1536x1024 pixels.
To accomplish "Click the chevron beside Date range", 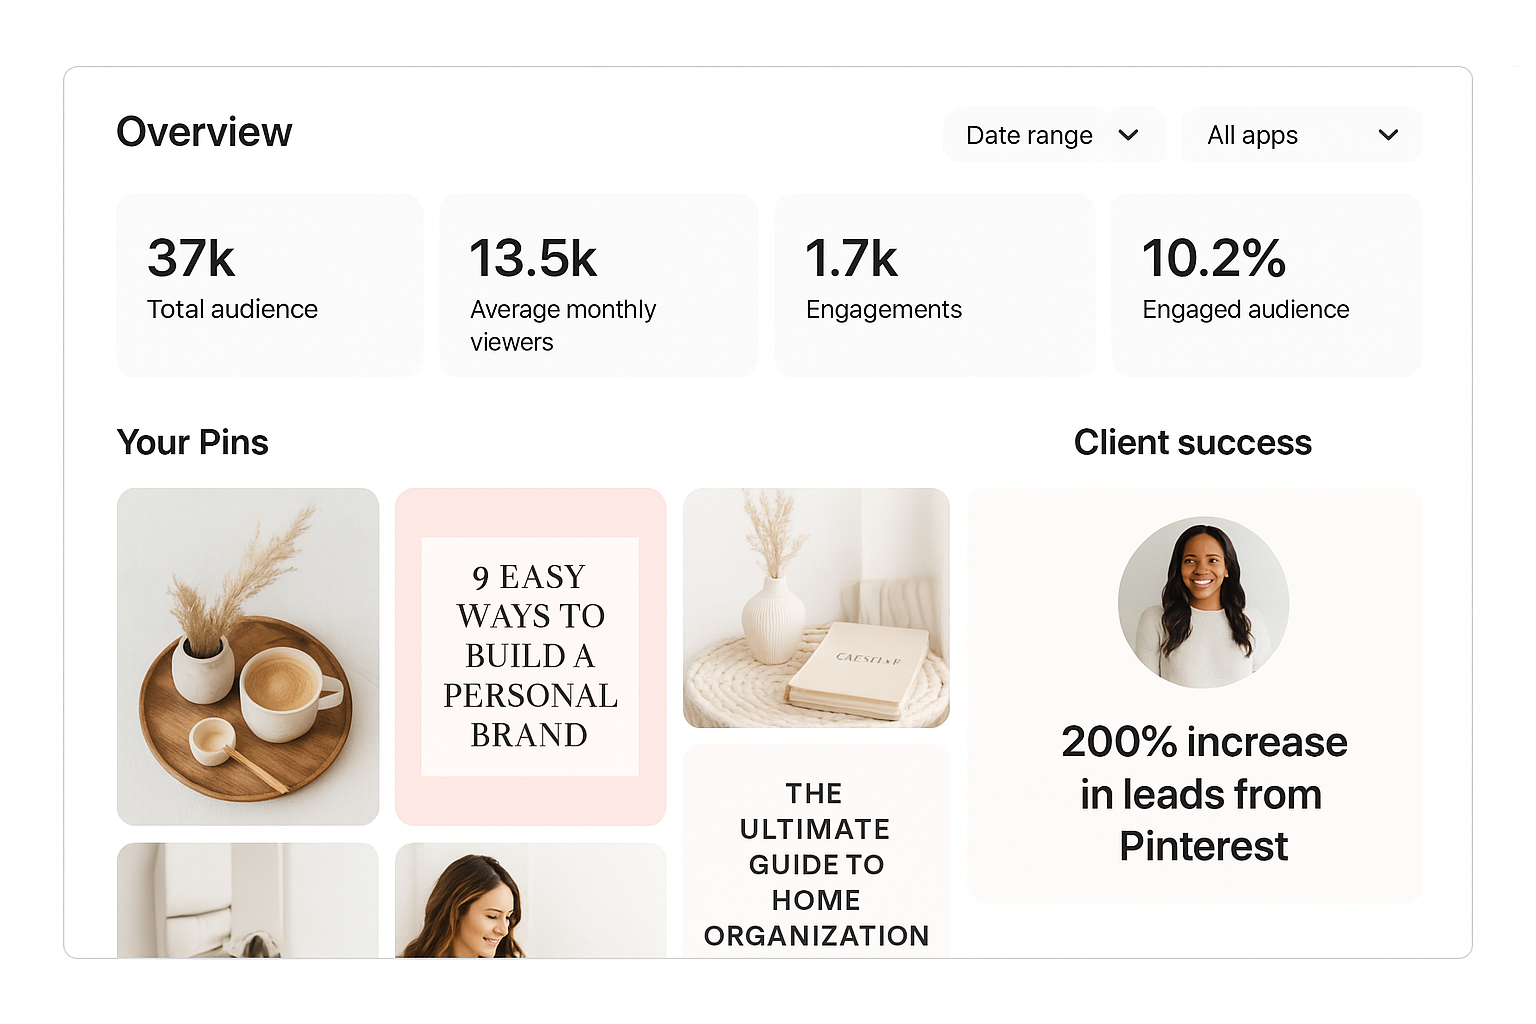I will click(1128, 135).
